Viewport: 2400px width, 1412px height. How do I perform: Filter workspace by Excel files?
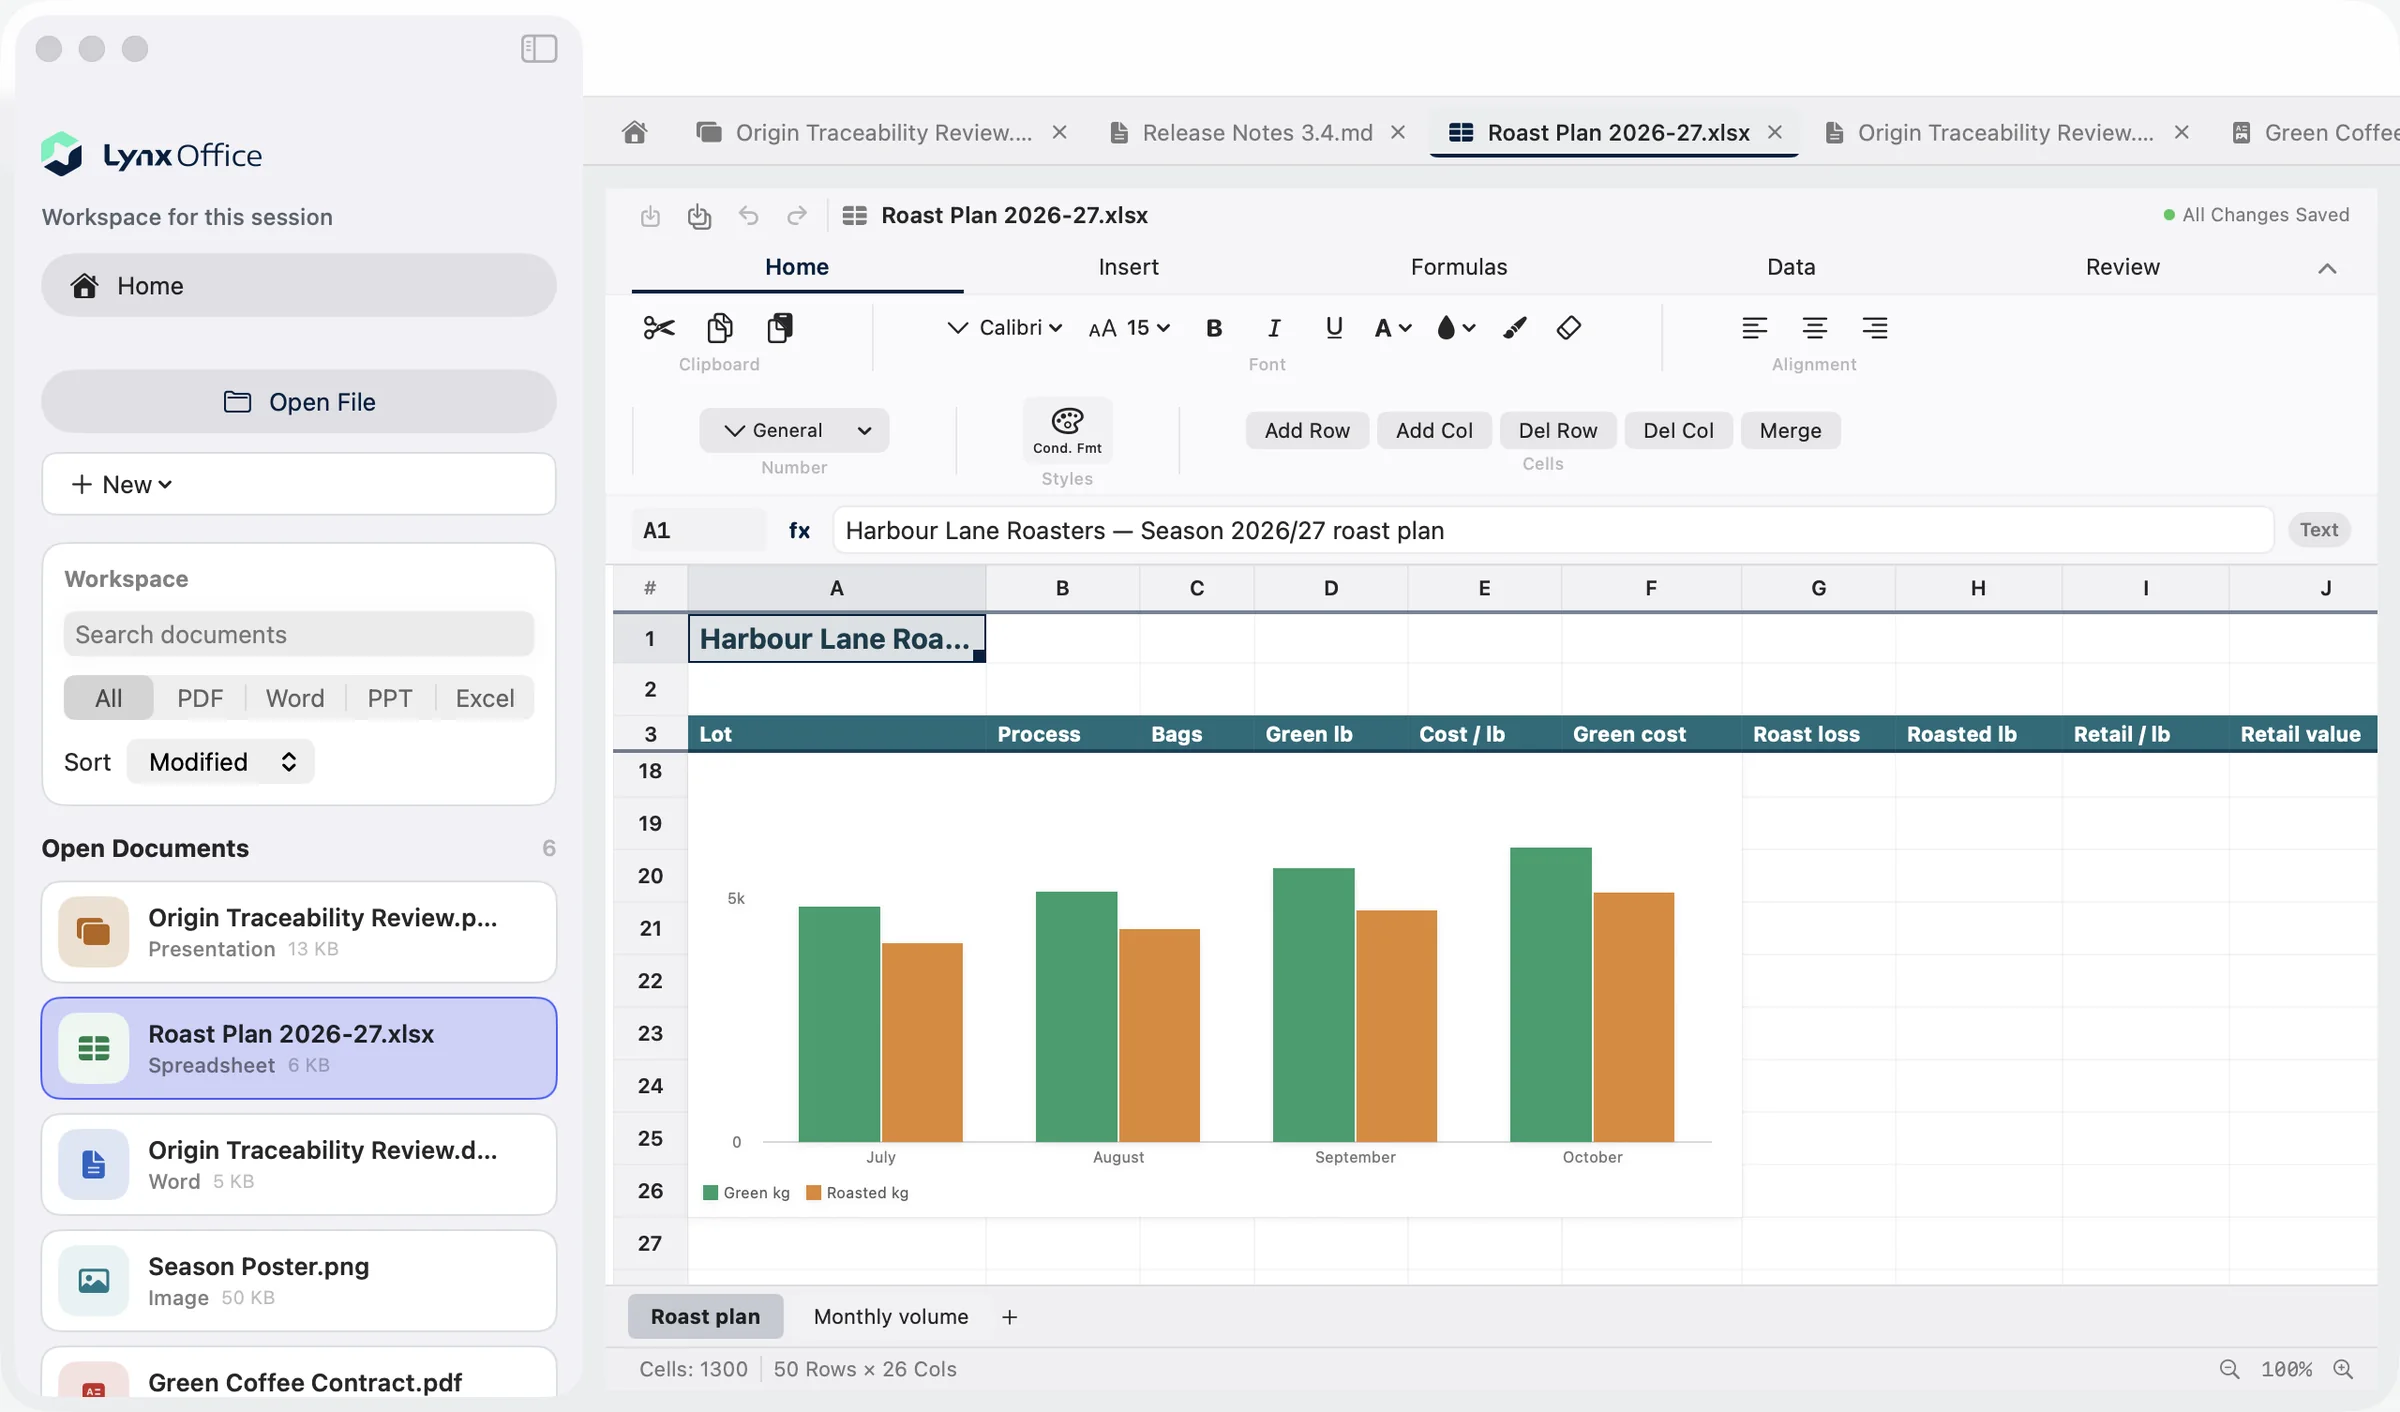485,698
